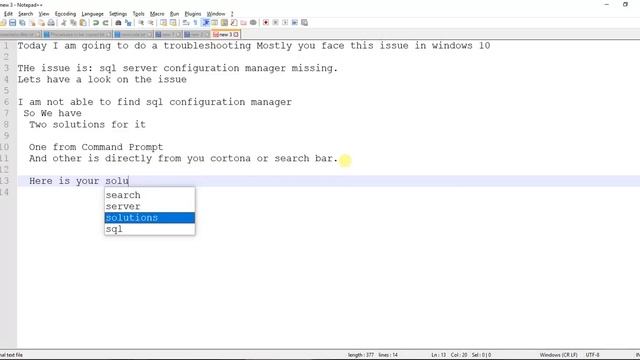The width and height of the screenshot is (640, 360).
Task: Open the Run menu
Action: click(x=174, y=14)
